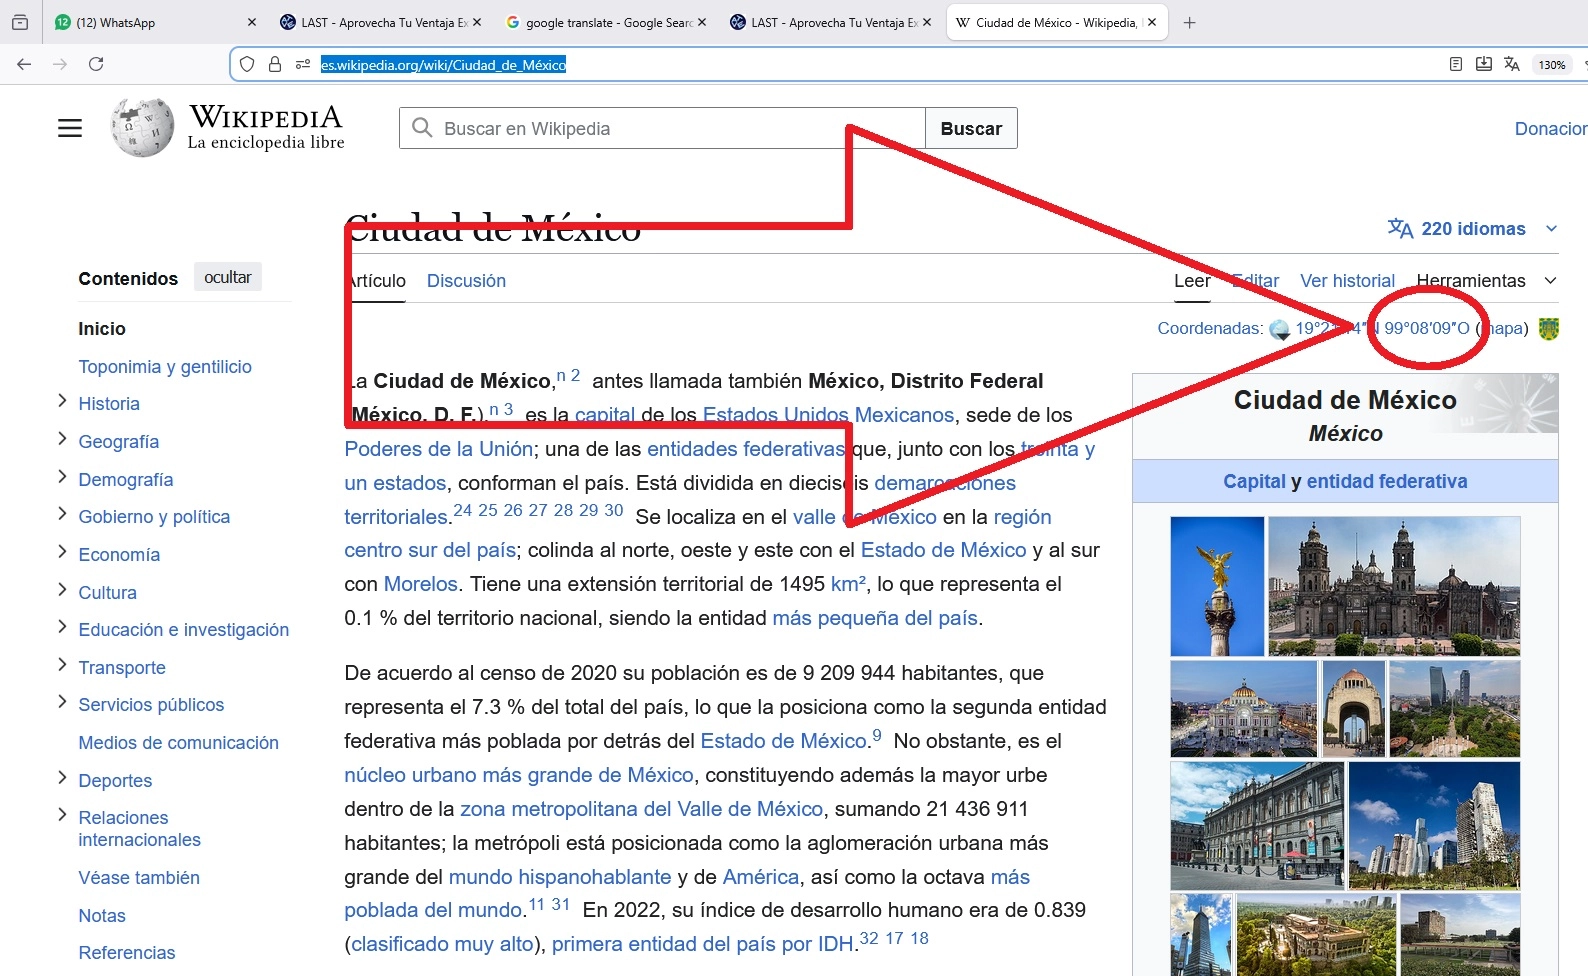Switch to the Discusión tab

coord(466,281)
